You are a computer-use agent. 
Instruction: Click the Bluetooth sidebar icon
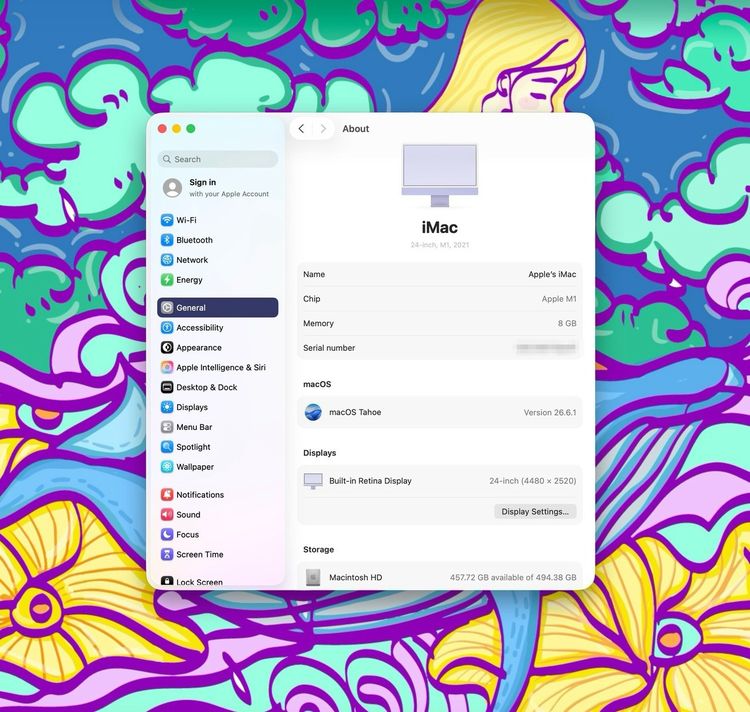click(166, 240)
